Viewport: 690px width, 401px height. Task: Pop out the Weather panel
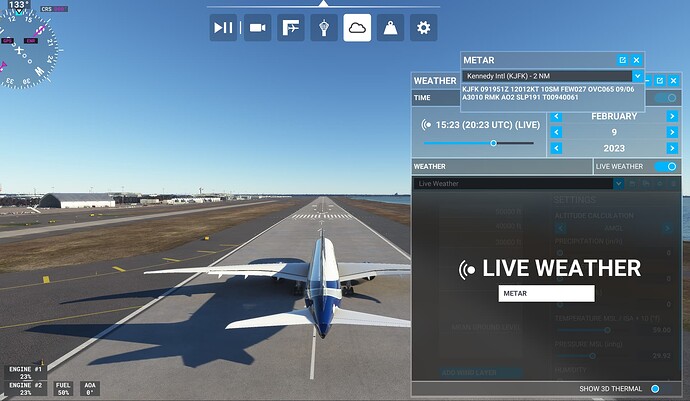click(x=660, y=81)
